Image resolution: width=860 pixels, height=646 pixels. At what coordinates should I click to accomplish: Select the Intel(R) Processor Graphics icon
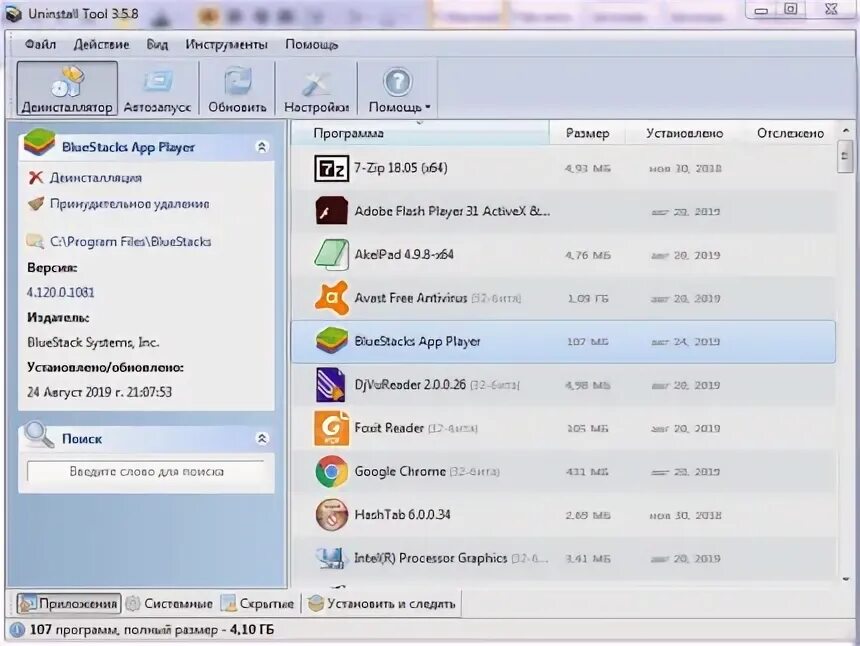tap(331, 558)
